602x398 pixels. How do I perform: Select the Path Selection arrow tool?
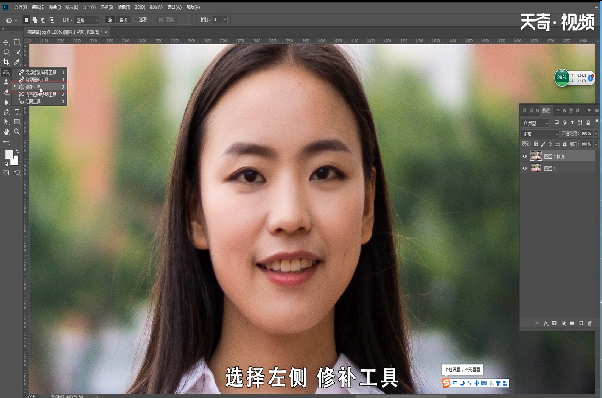pos(6,122)
